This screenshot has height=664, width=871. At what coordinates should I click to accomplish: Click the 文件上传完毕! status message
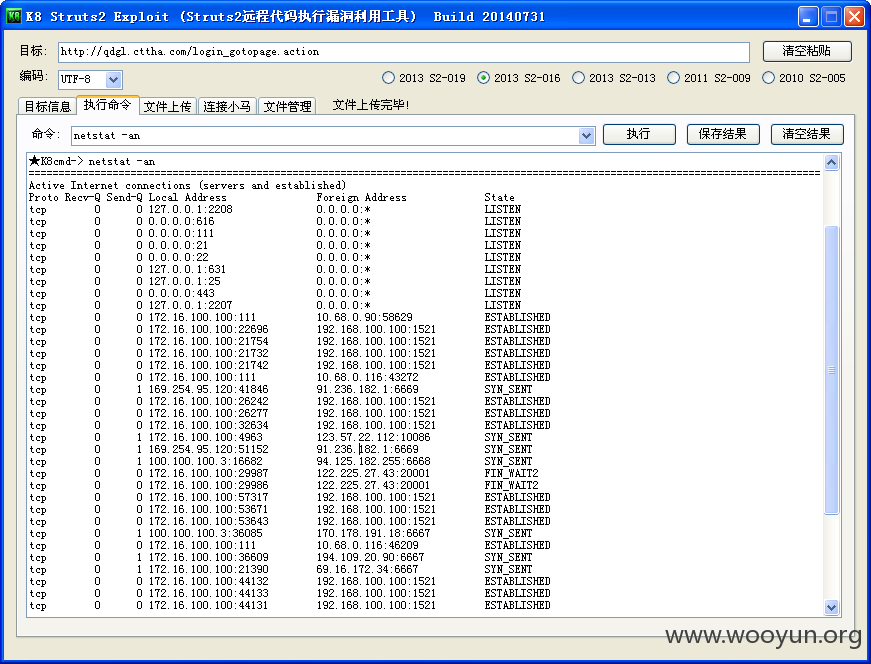point(371,105)
